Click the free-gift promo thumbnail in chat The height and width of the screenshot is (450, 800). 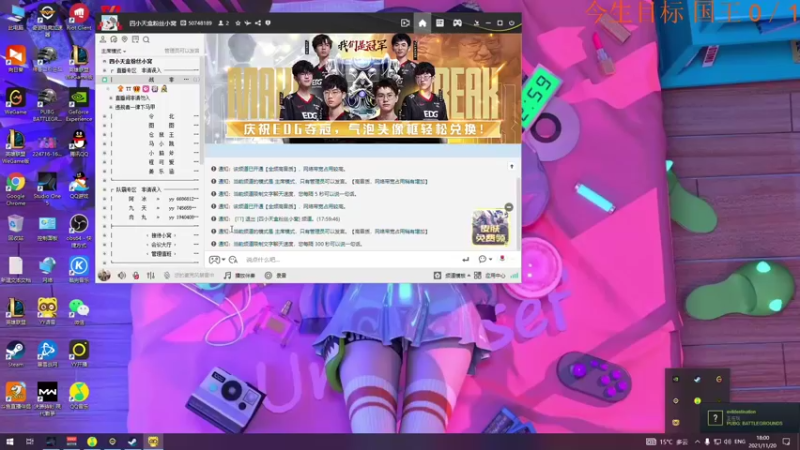click(x=490, y=228)
